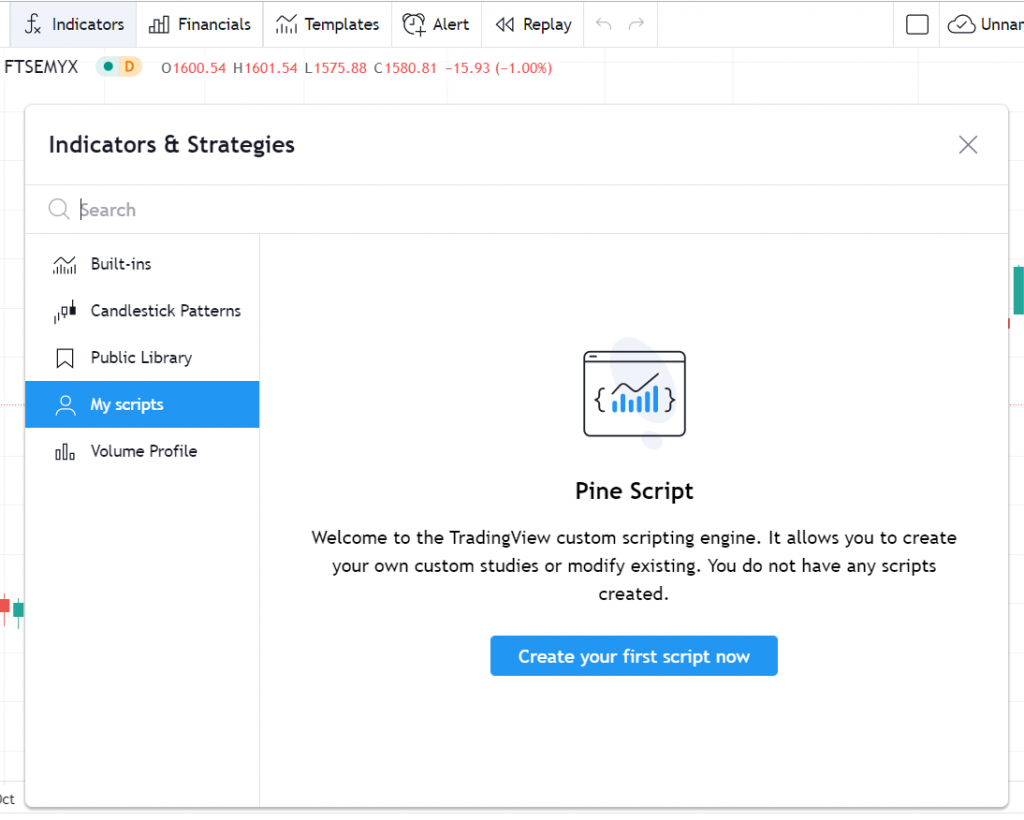Select the Built-ins category

[121, 264]
